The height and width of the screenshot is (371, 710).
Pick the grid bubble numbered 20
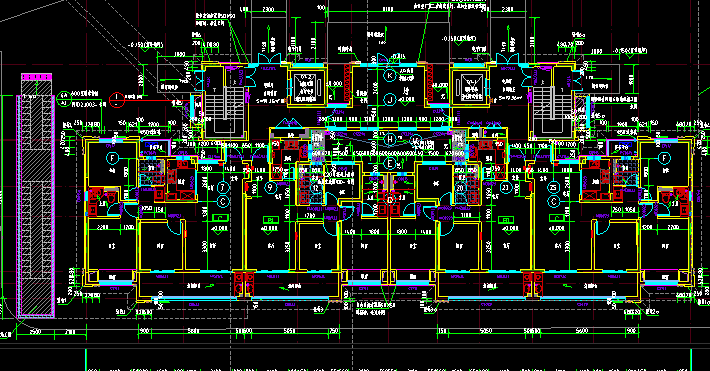pyautogui.click(x=460, y=187)
